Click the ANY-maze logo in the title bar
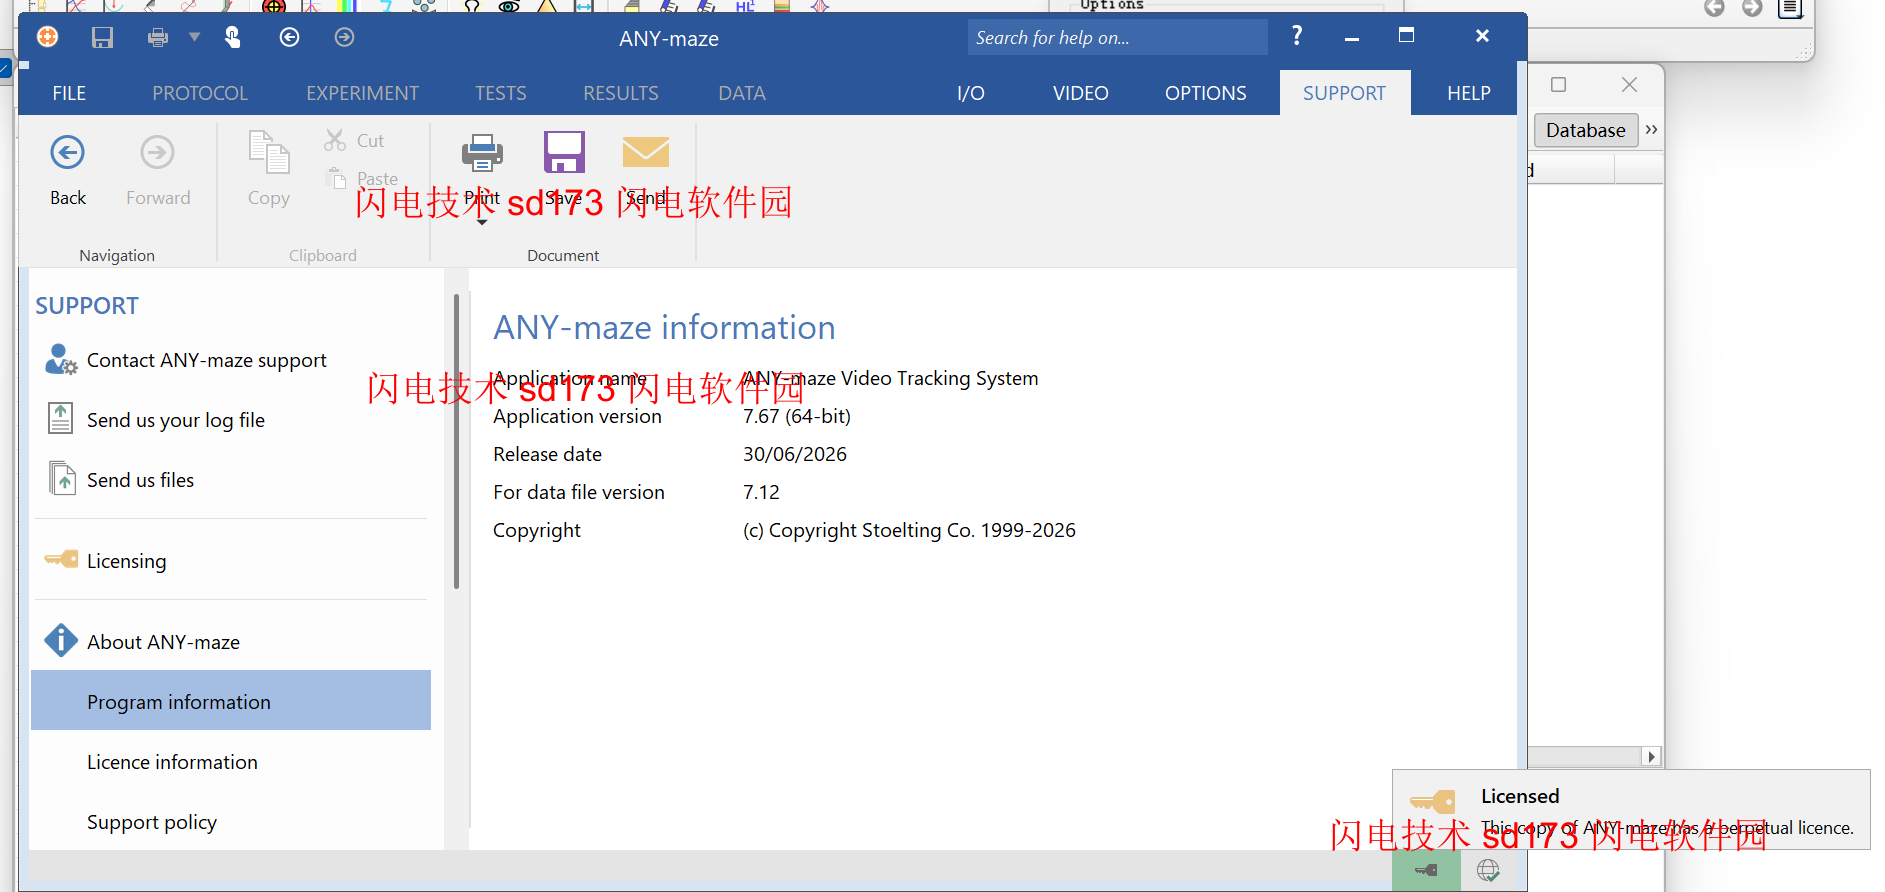Image resolution: width=1885 pixels, height=892 pixels. click(x=47, y=37)
